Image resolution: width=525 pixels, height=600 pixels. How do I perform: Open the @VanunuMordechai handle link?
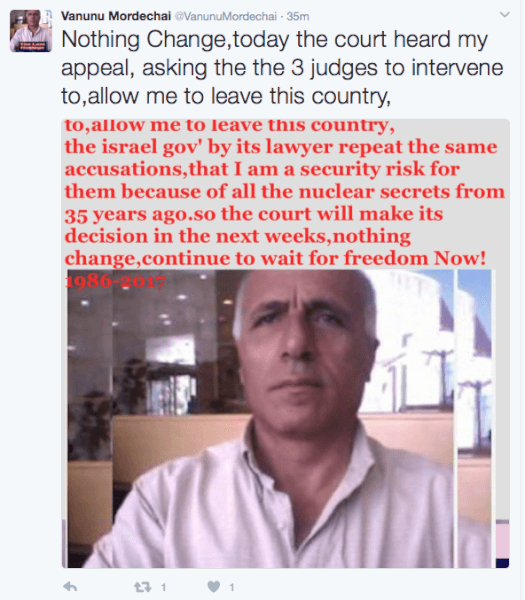[225, 16]
